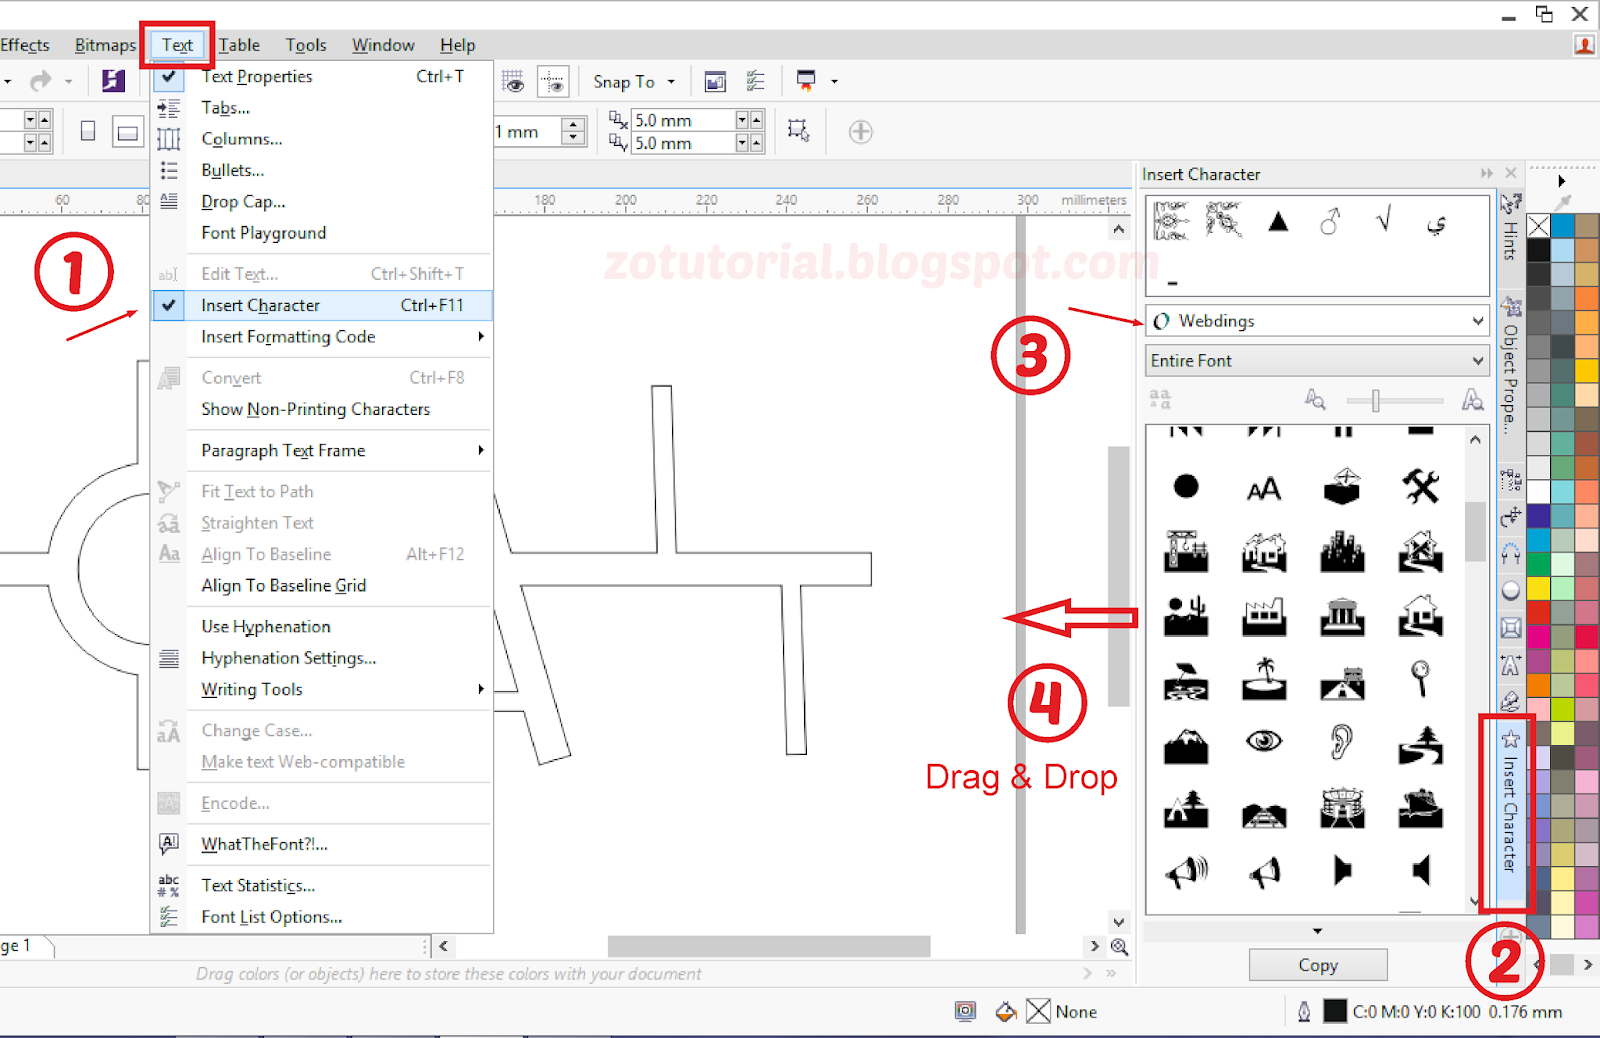Choose the stadium glyph

click(x=1342, y=808)
